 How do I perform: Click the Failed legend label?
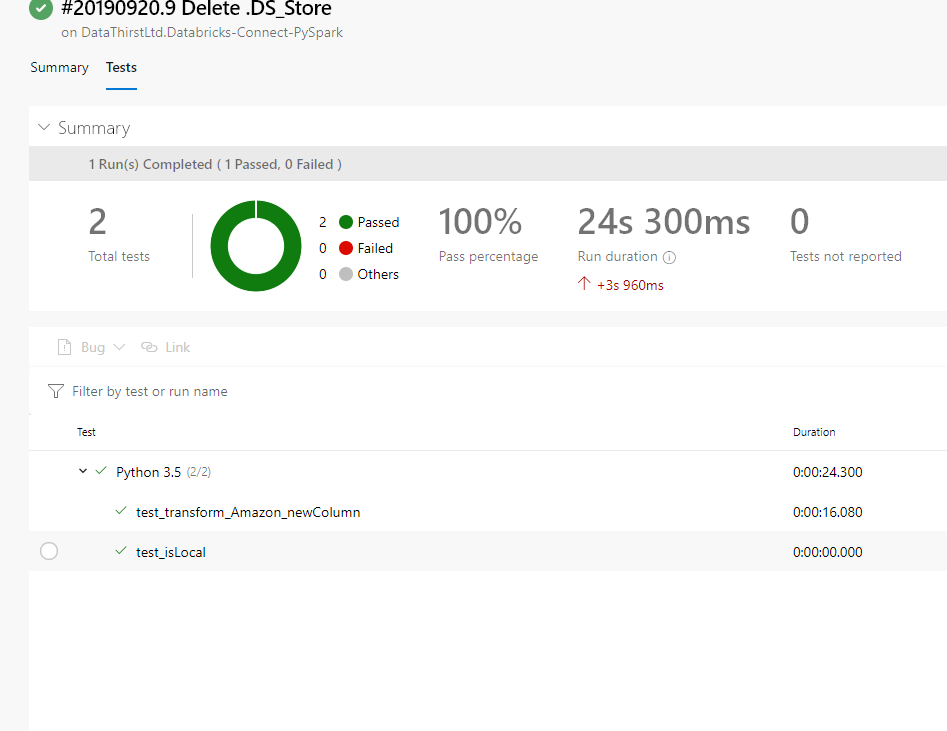(x=375, y=248)
